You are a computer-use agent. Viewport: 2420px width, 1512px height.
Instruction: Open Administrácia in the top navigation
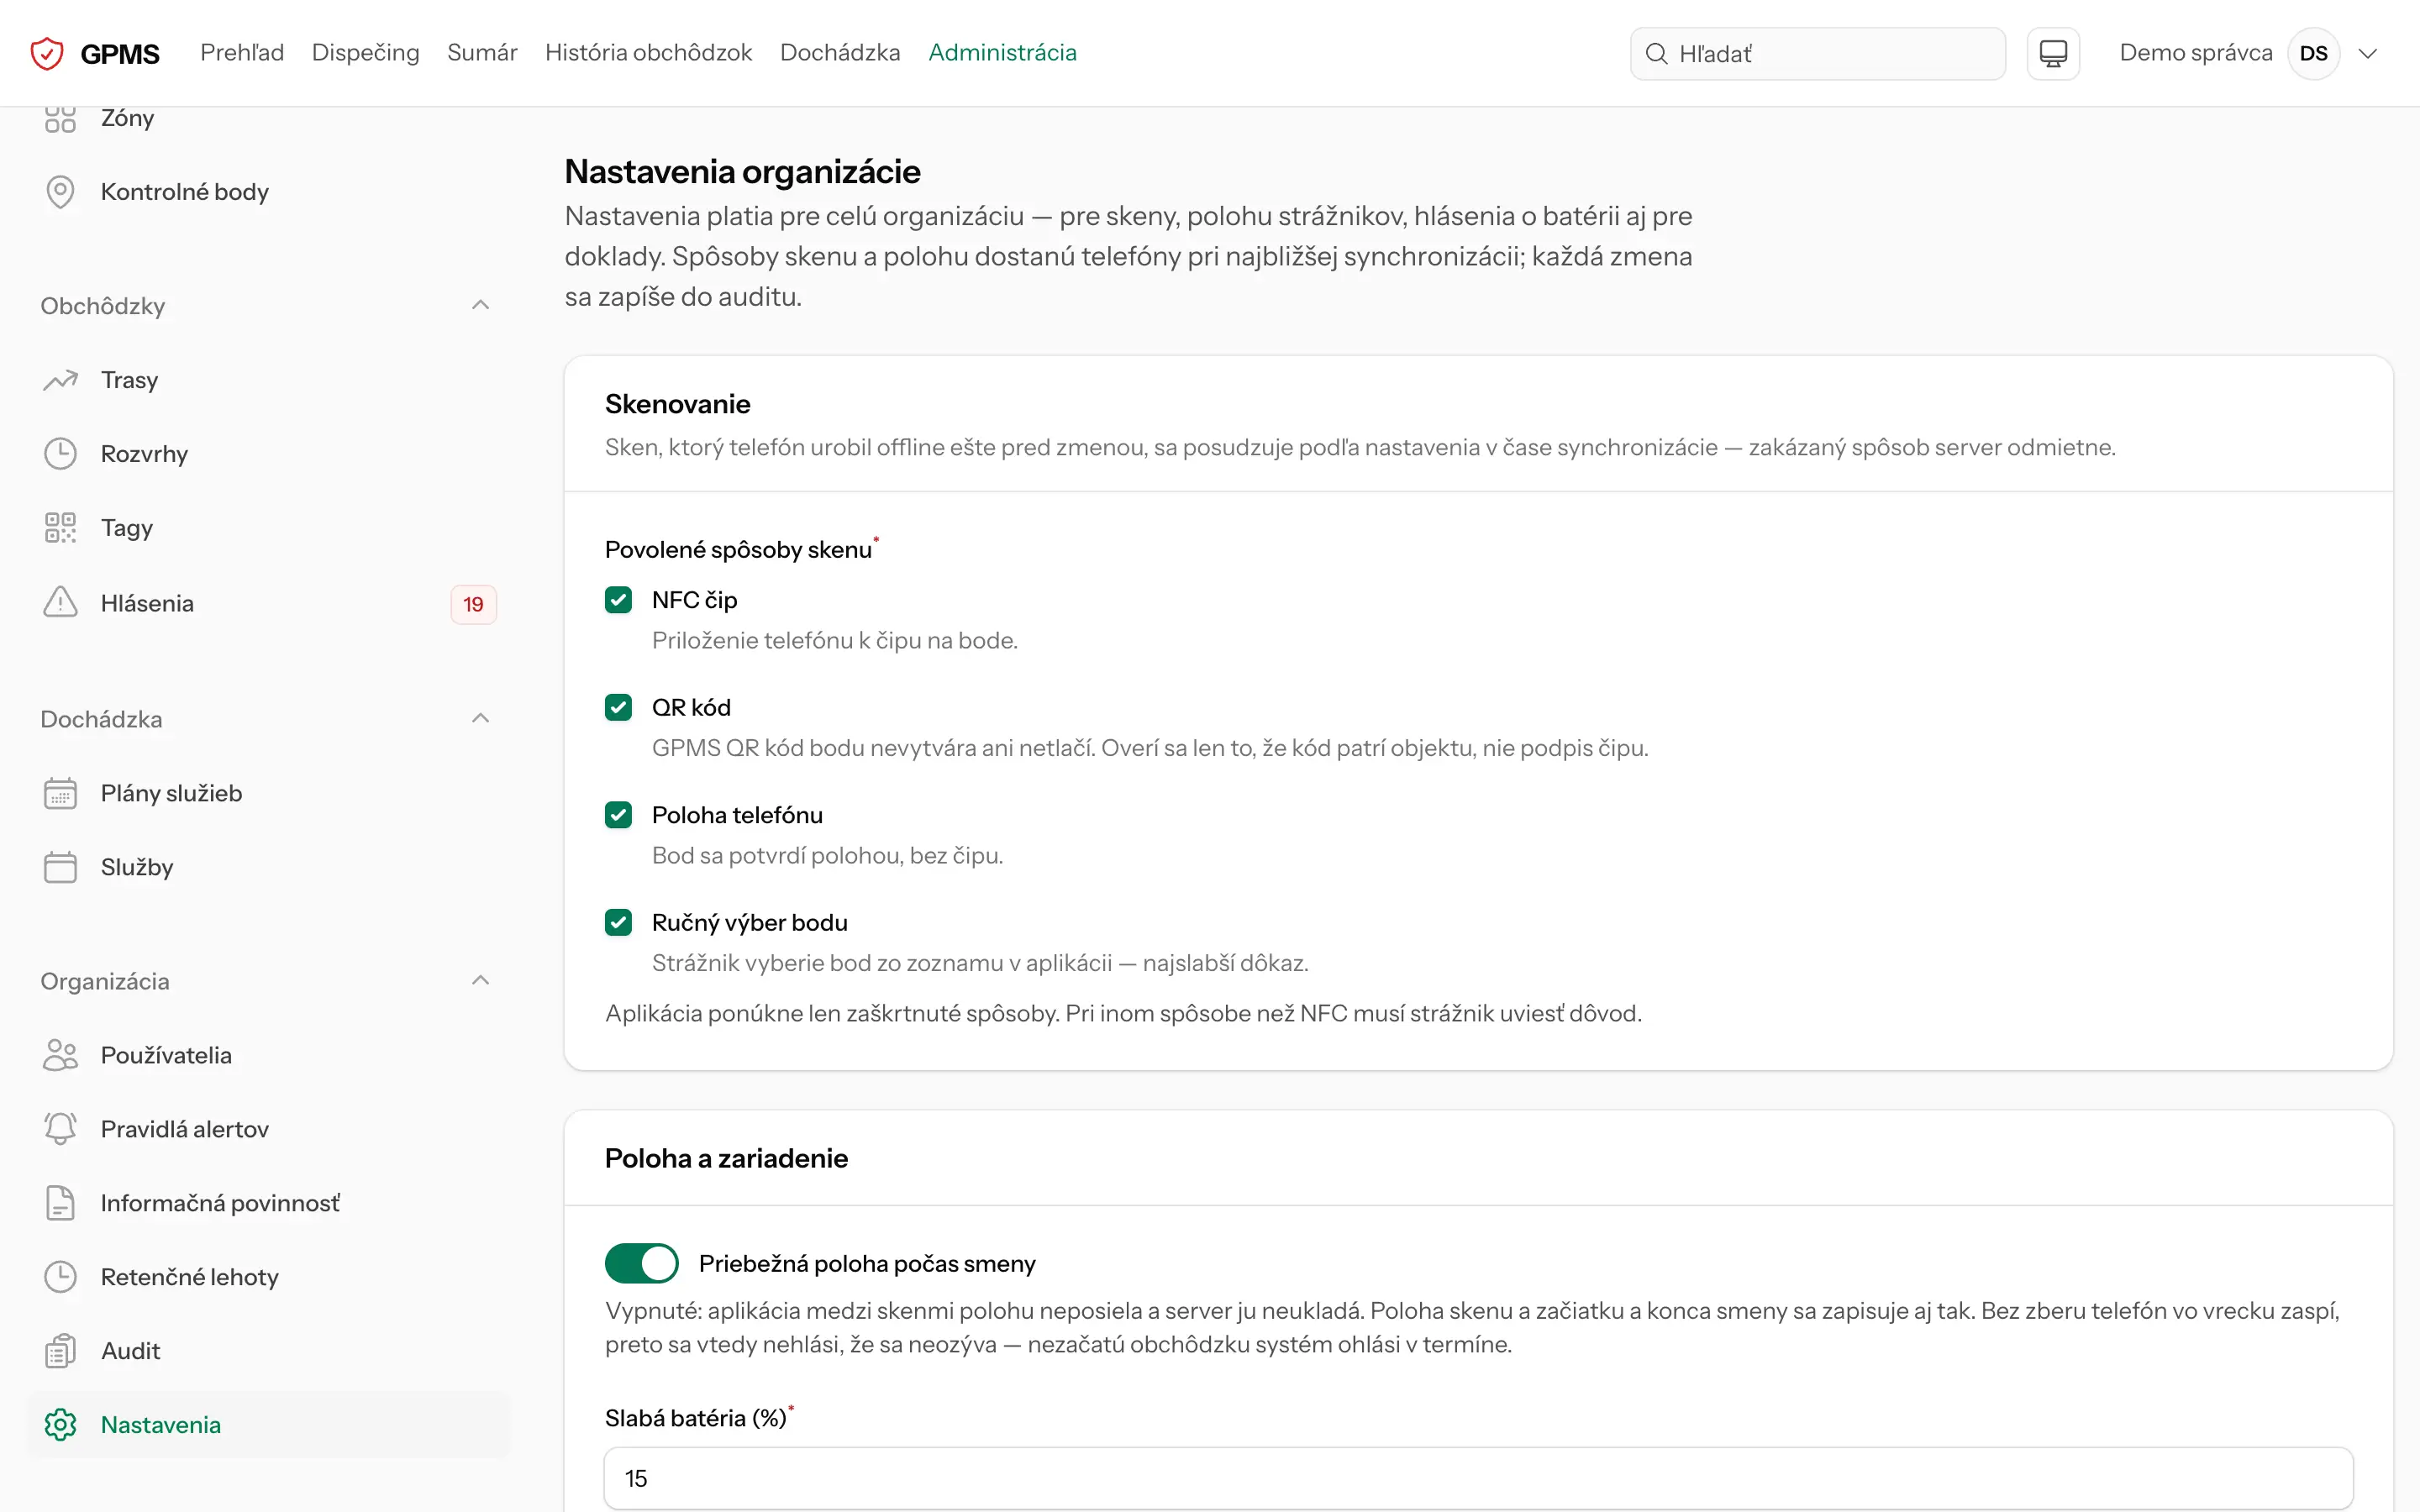1002,53
